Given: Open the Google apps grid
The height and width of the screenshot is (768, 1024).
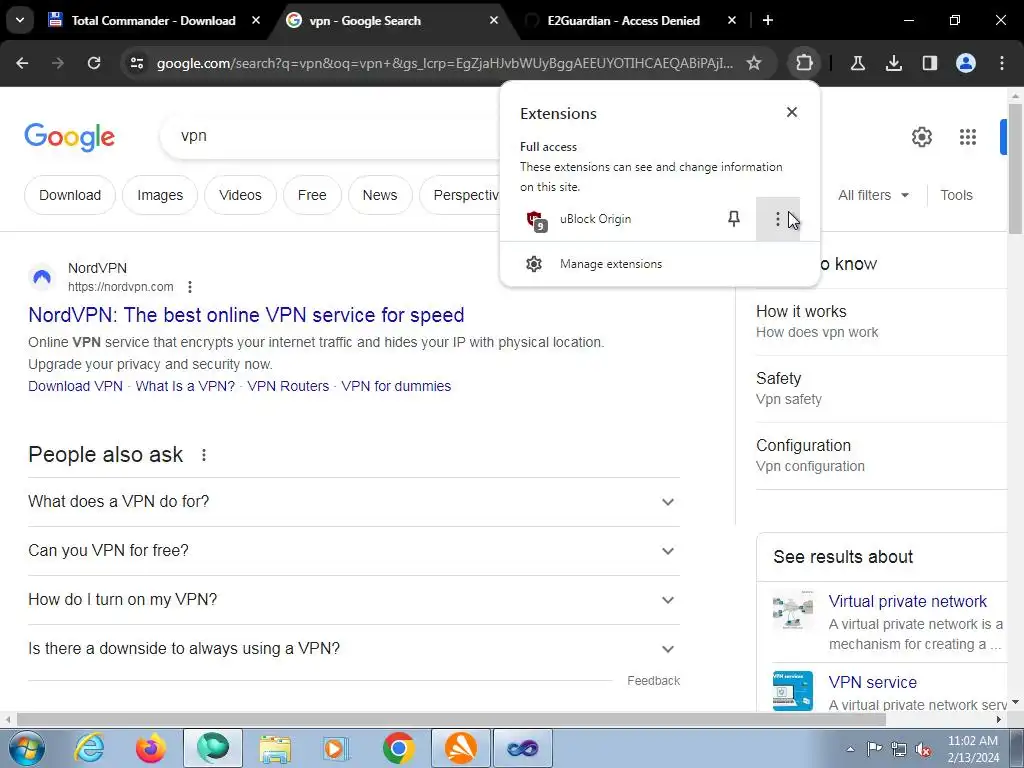Looking at the screenshot, I should pyautogui.click(x=968, y=137).
